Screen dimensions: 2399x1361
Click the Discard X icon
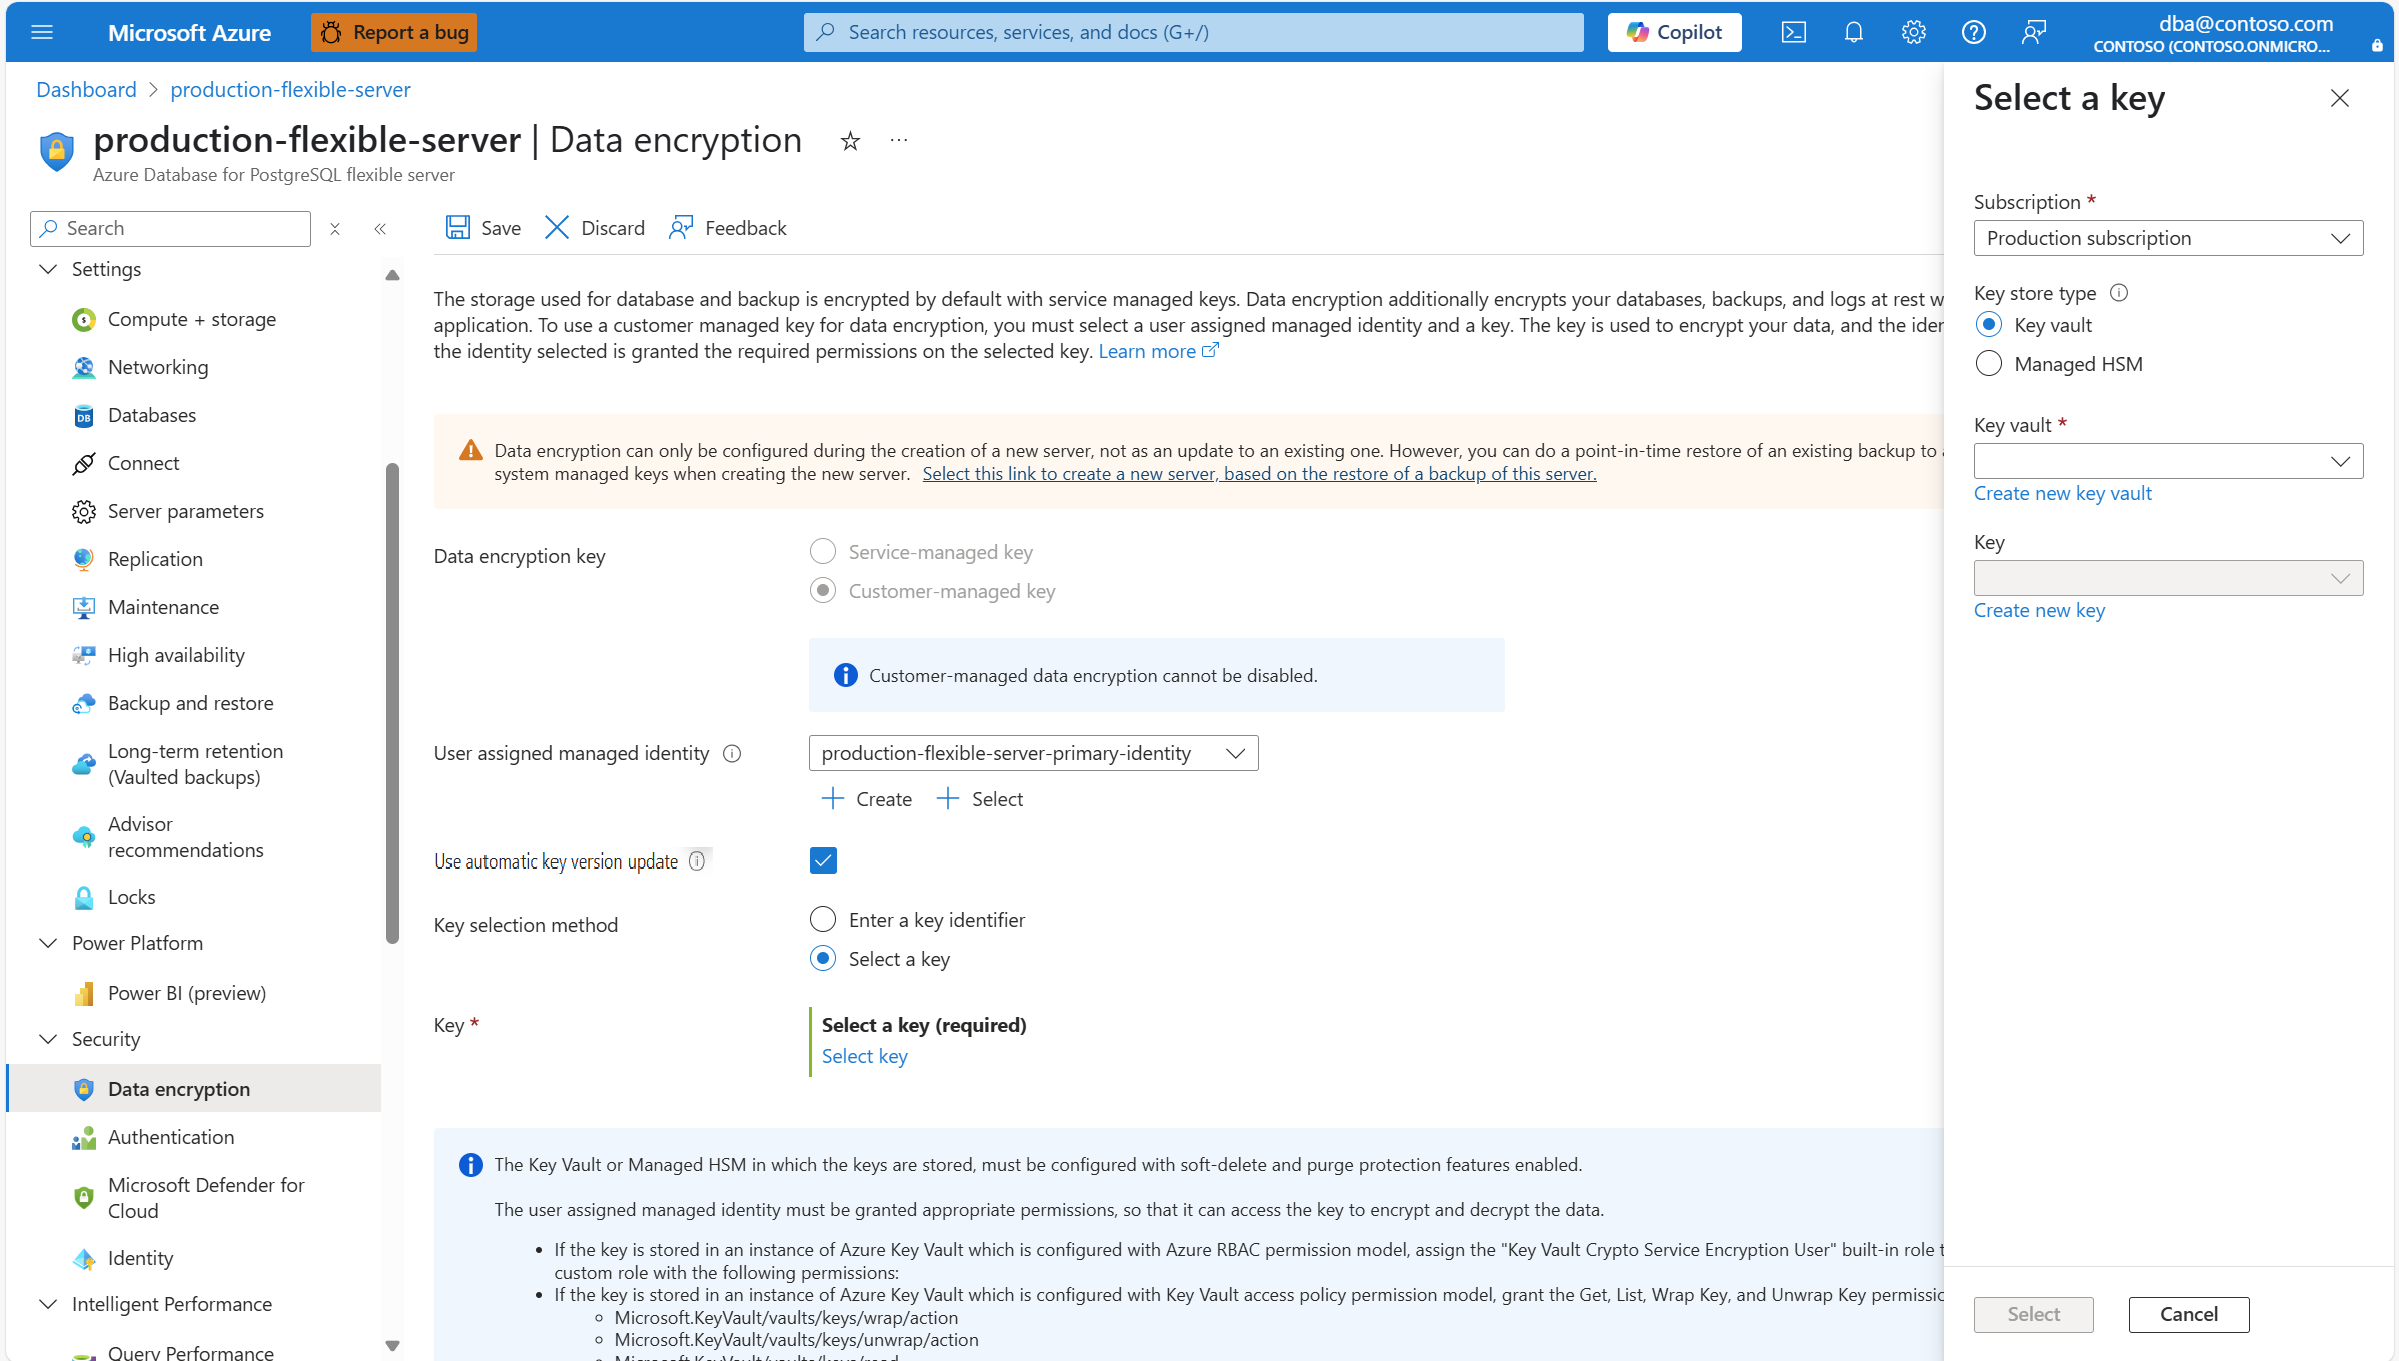point(557,228)
